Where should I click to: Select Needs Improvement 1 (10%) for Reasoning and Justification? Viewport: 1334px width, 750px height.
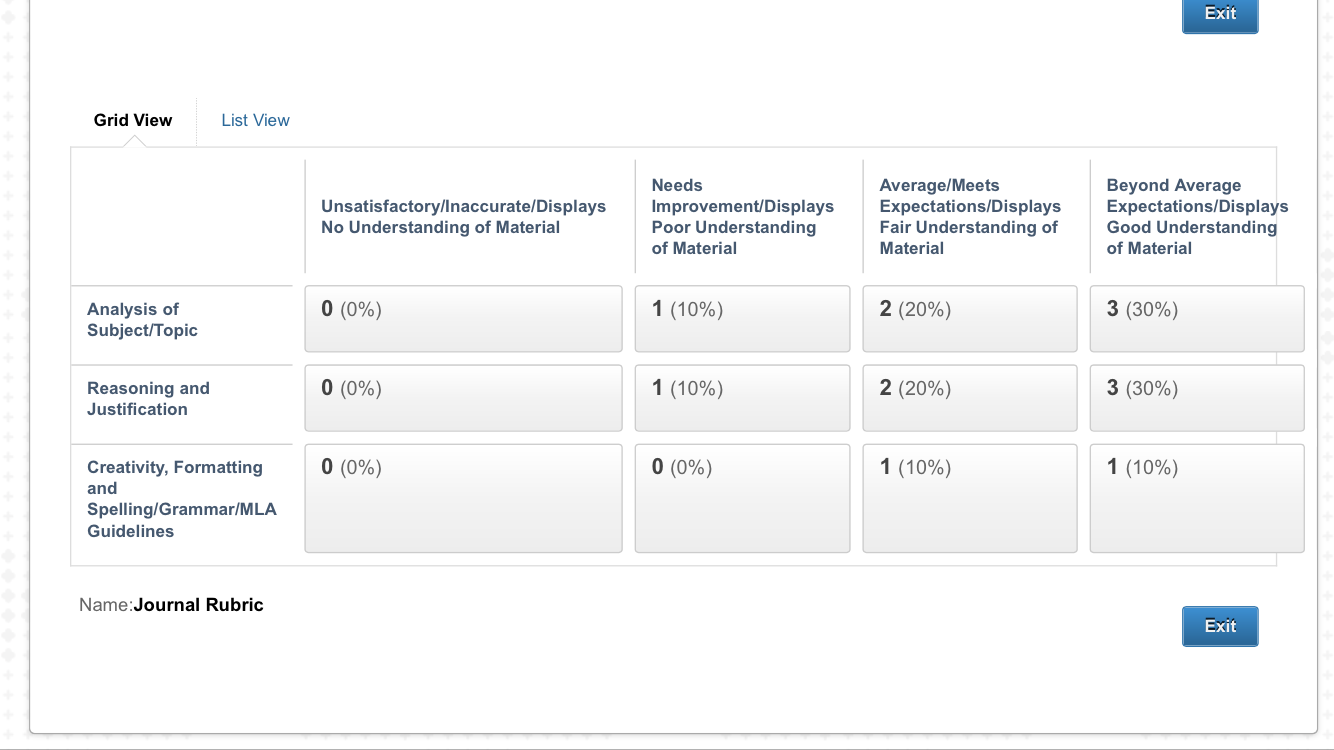[742, 398]
